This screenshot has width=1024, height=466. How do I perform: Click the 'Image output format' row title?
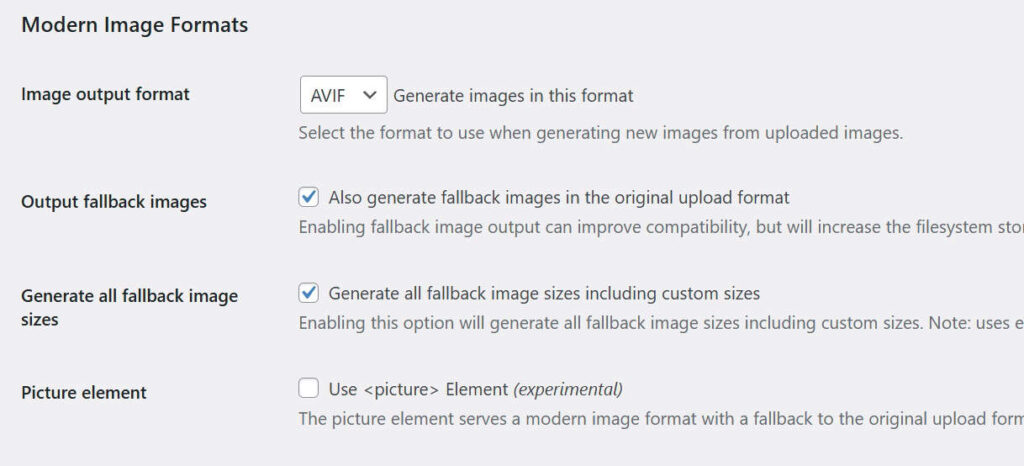tap(105, 95)
